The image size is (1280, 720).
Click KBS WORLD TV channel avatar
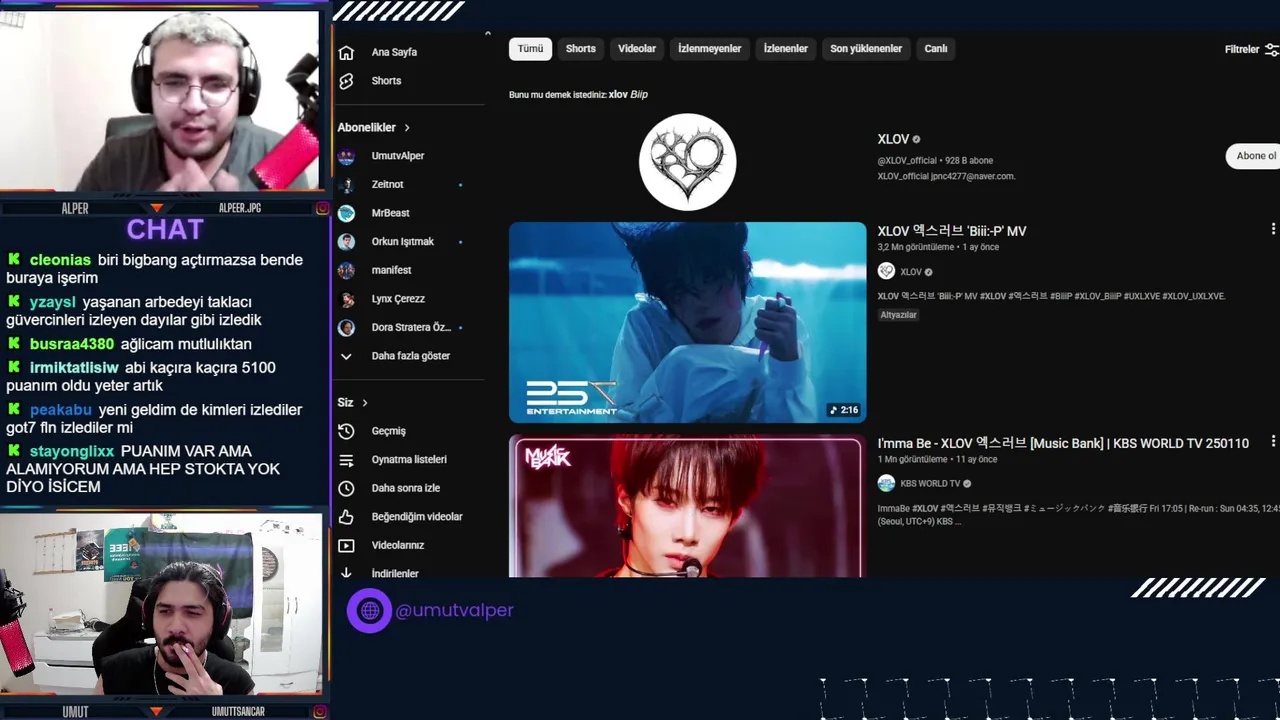tap(886, 483)
